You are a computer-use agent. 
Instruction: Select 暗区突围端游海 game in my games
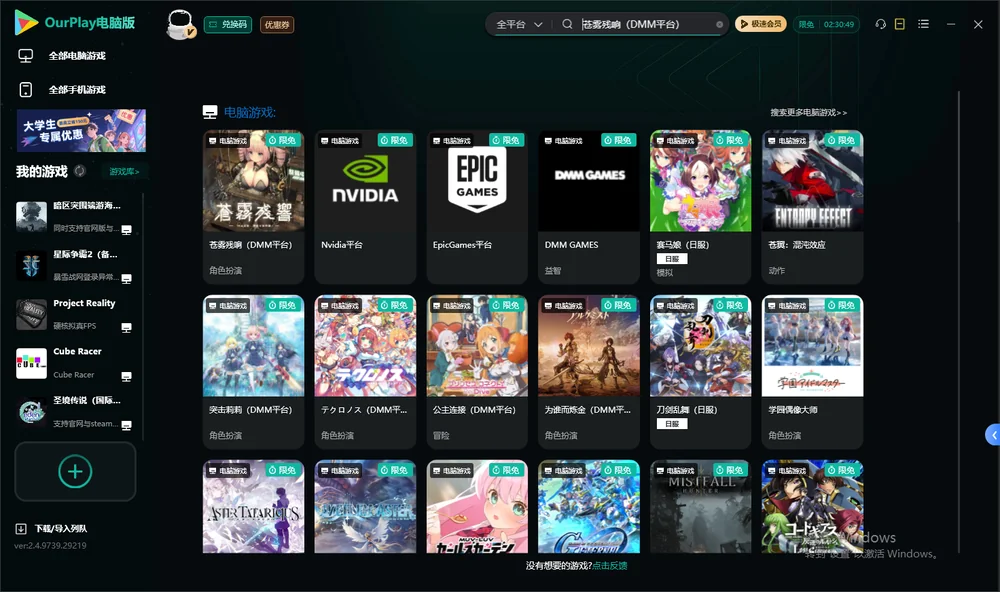(75, 216)
